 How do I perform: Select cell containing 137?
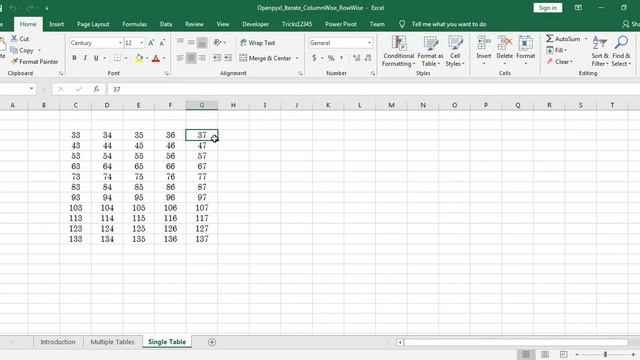coord(202,239)
